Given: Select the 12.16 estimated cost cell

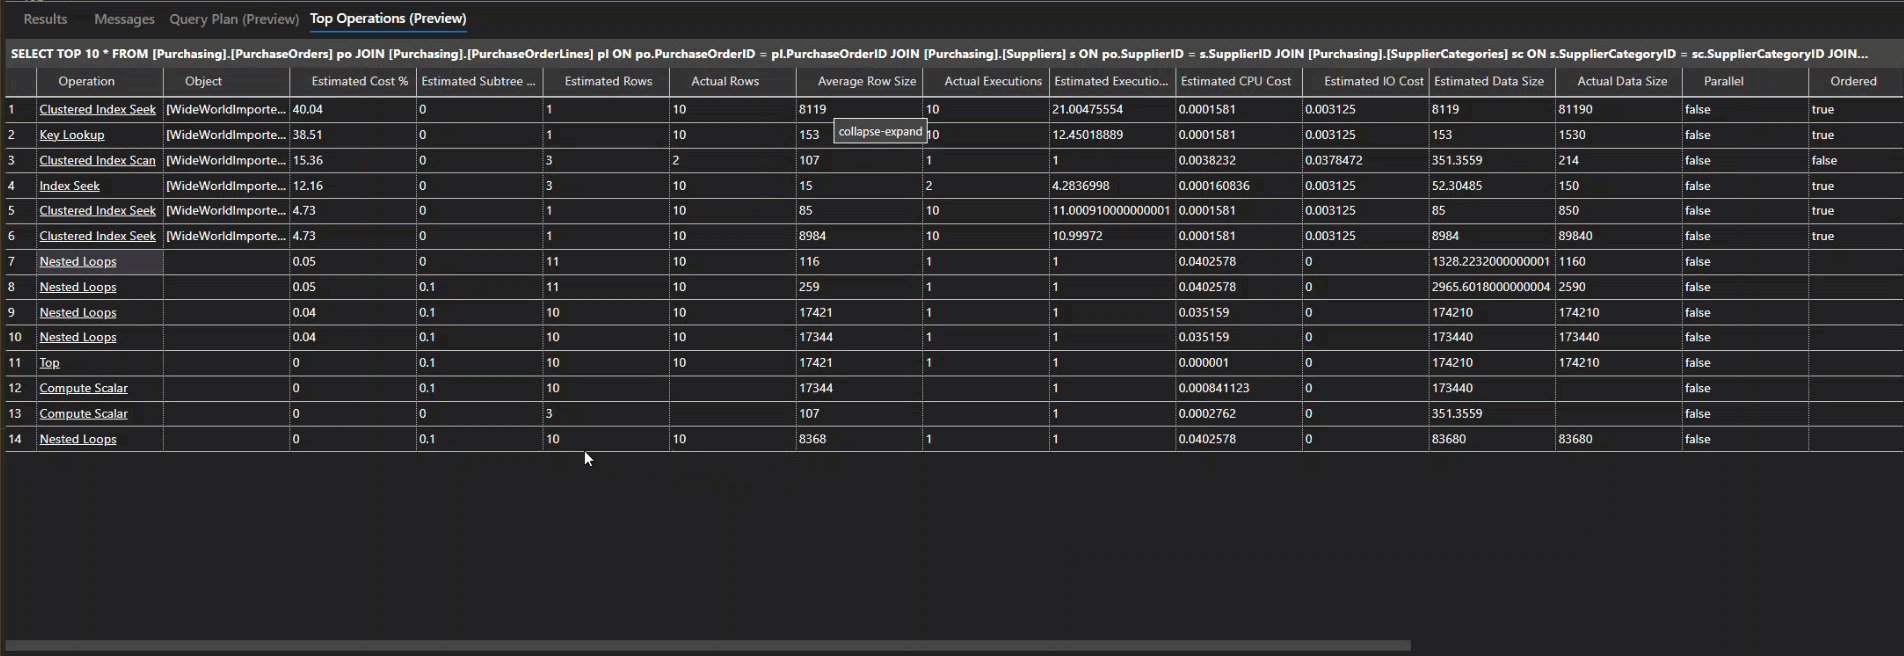Looking at the screenshot, I should pyautogui.click(x=353, y=186).
